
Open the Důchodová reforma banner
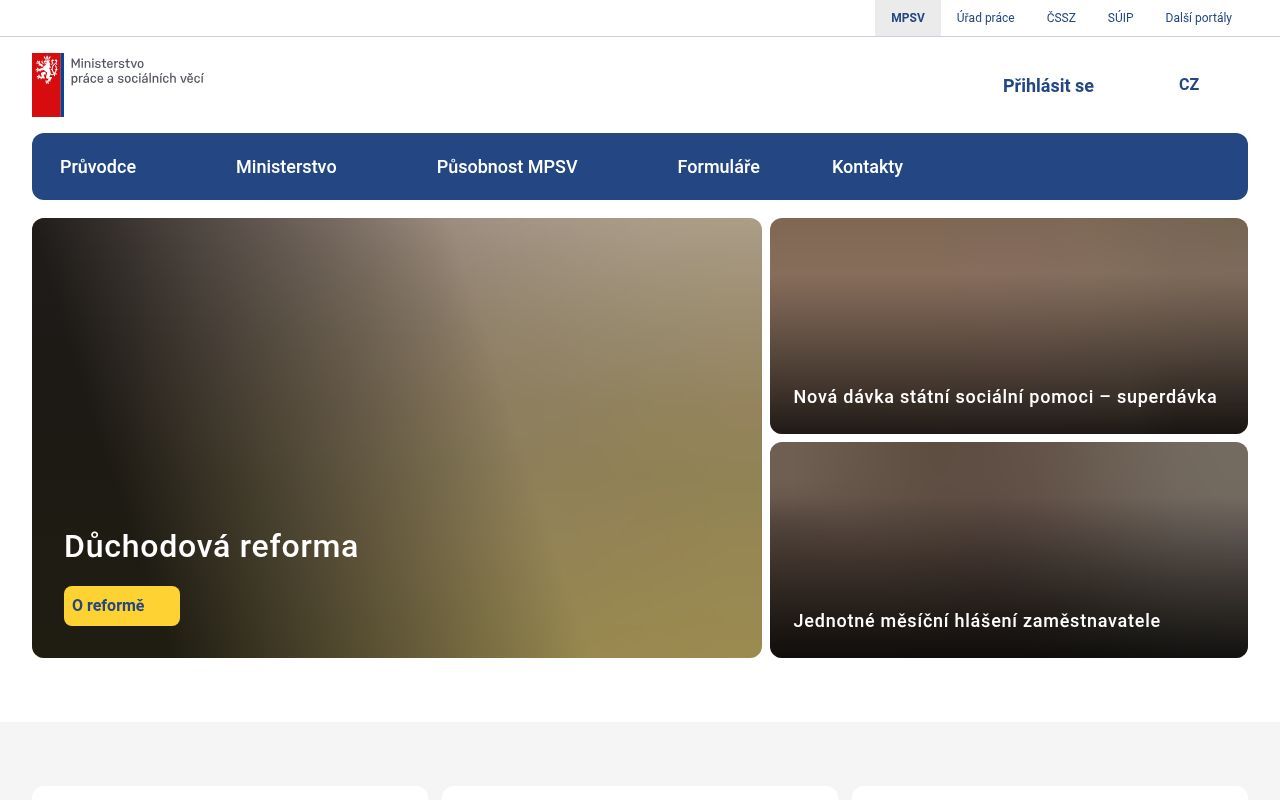point(397,438)
